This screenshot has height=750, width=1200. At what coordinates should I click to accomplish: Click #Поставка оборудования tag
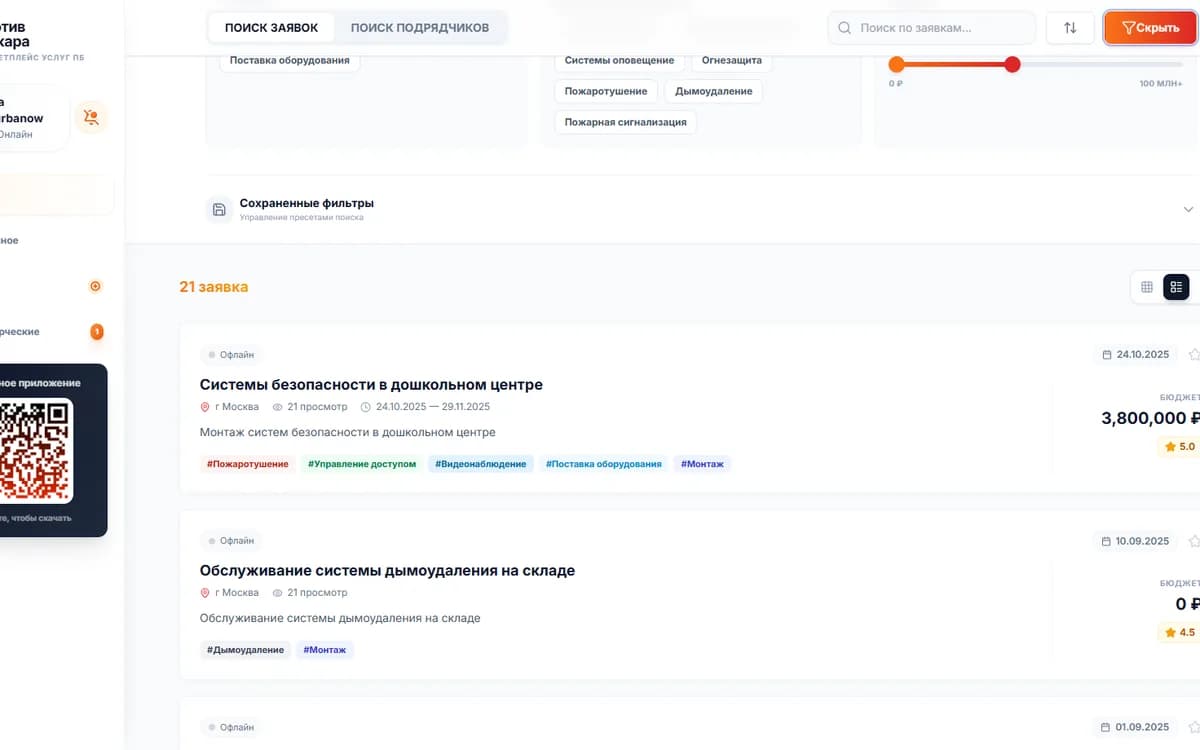tap(604, 464)
